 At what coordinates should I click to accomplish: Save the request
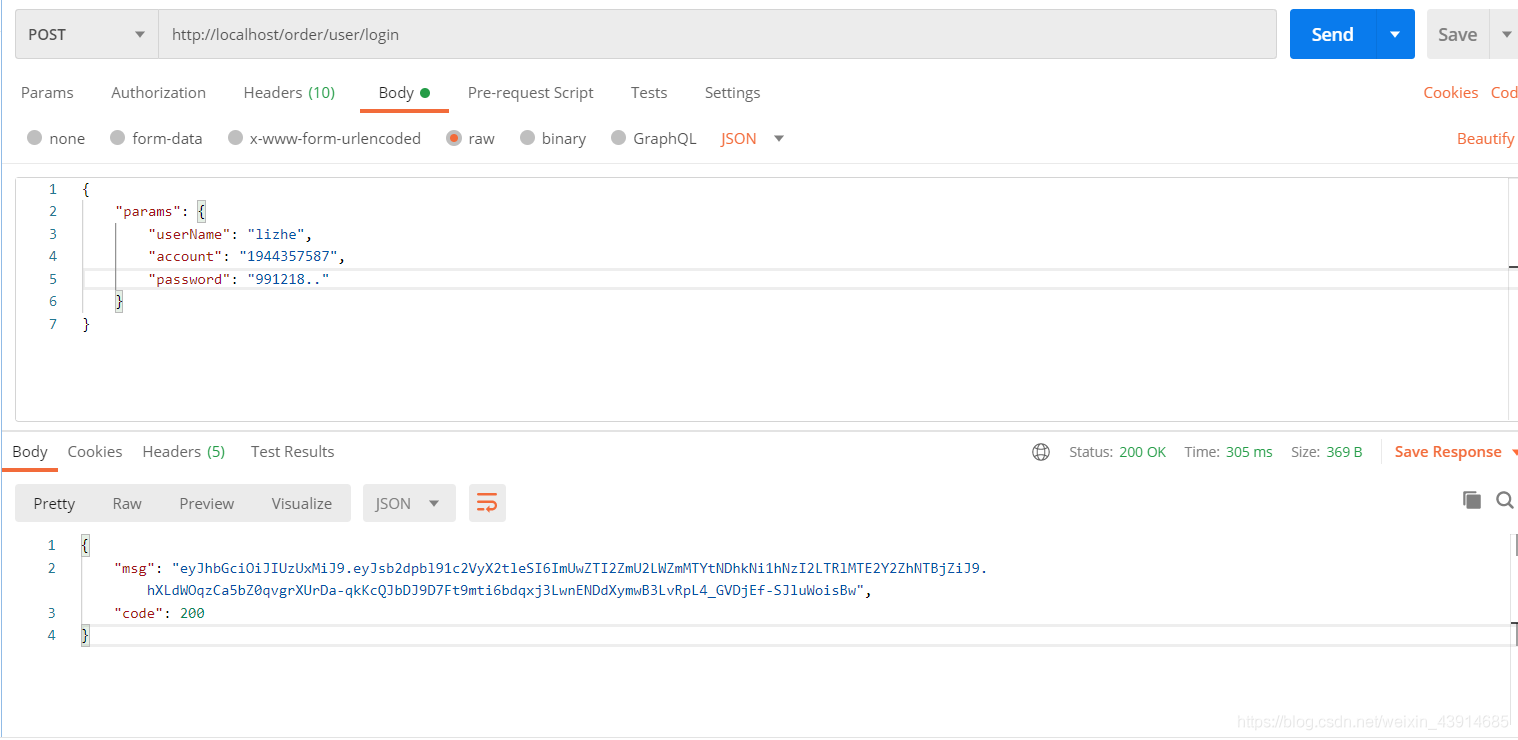click(x=1457, y=34)
